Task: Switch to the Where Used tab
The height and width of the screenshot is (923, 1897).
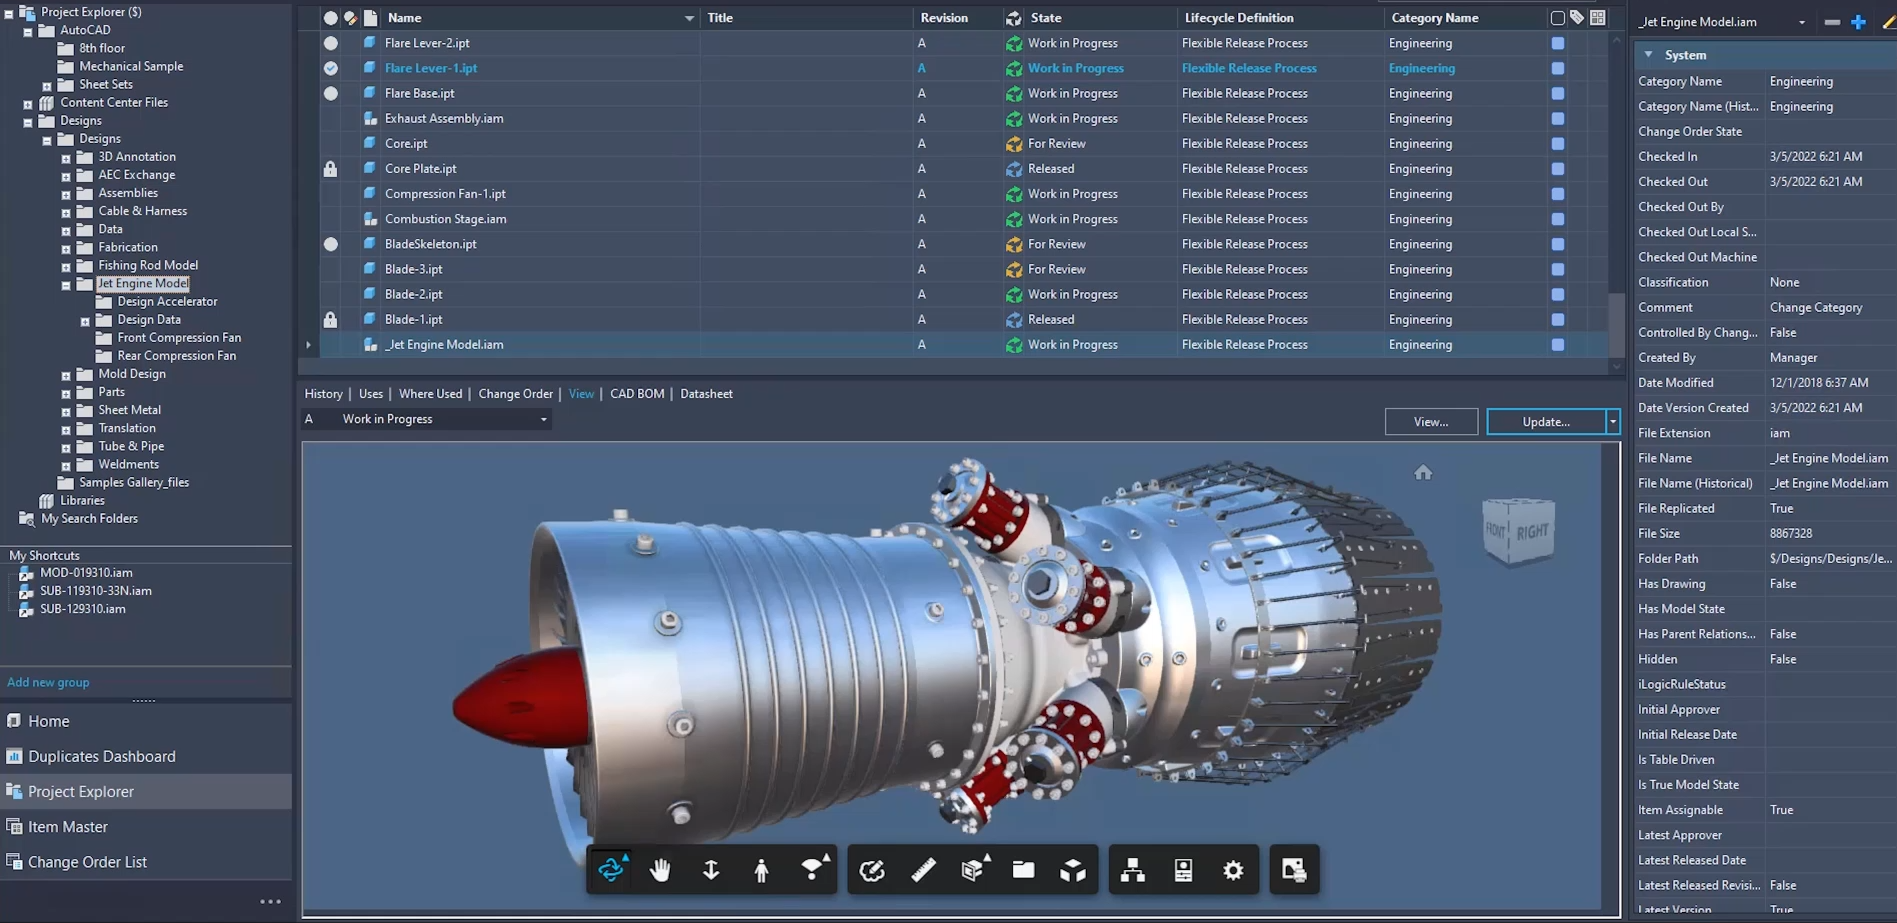Action: pyautogui.click(x=431, y=394)
